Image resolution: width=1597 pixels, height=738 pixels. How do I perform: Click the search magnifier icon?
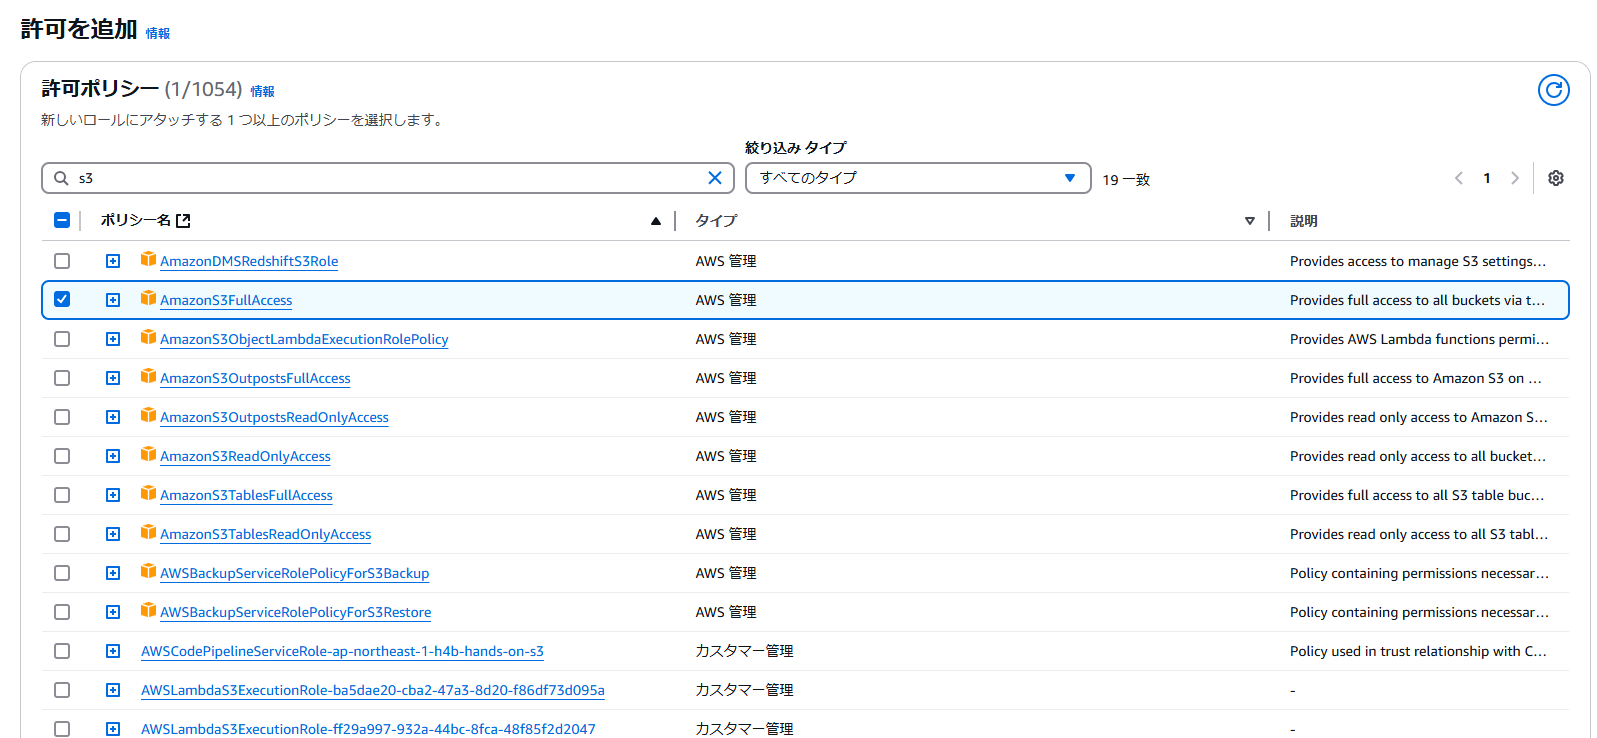(x=61, y=178)
